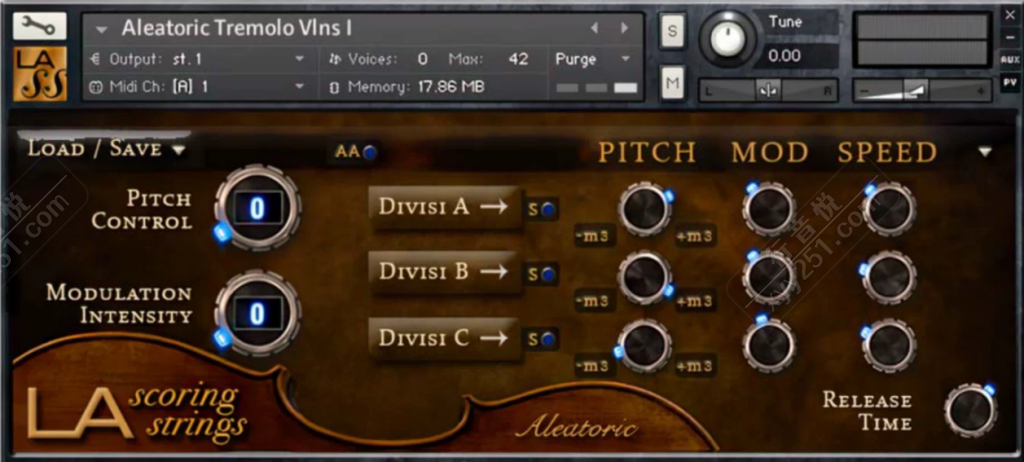This screenshot has height=462, width=1024.
Task: Click the Pitch Control knob
Action: point(257,208)
